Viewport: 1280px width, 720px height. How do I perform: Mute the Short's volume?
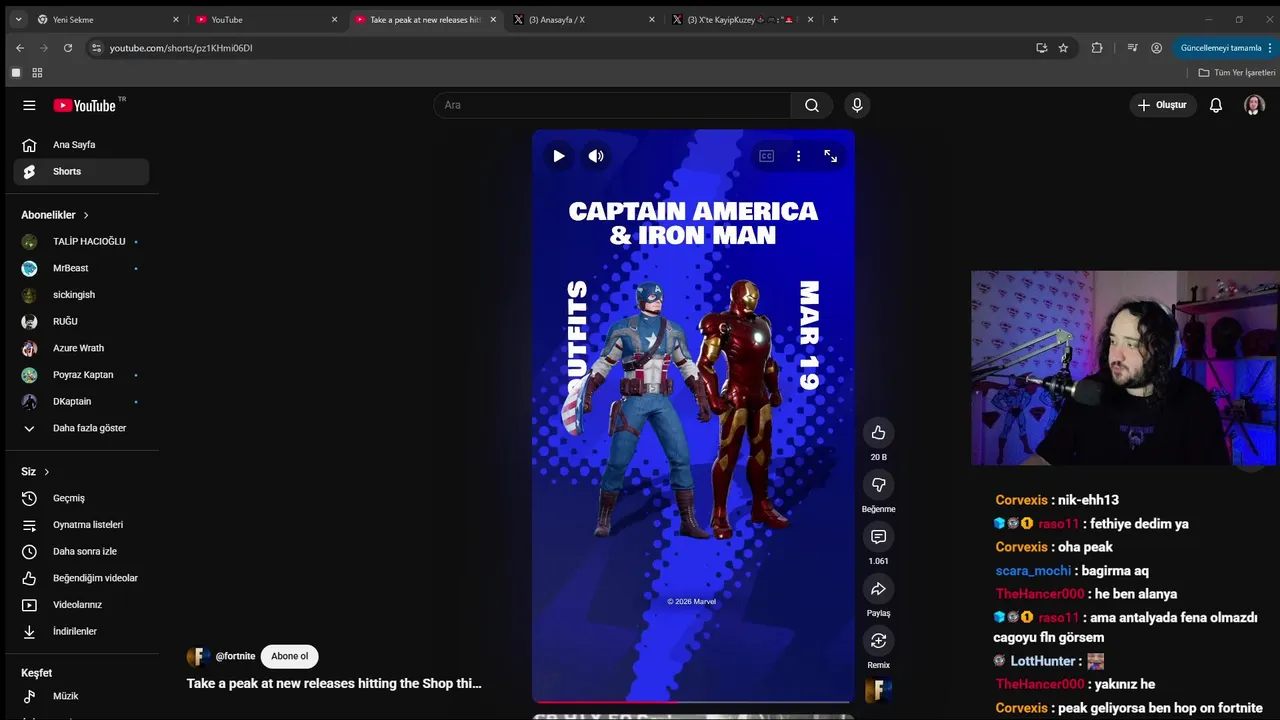tap(596, 156)
